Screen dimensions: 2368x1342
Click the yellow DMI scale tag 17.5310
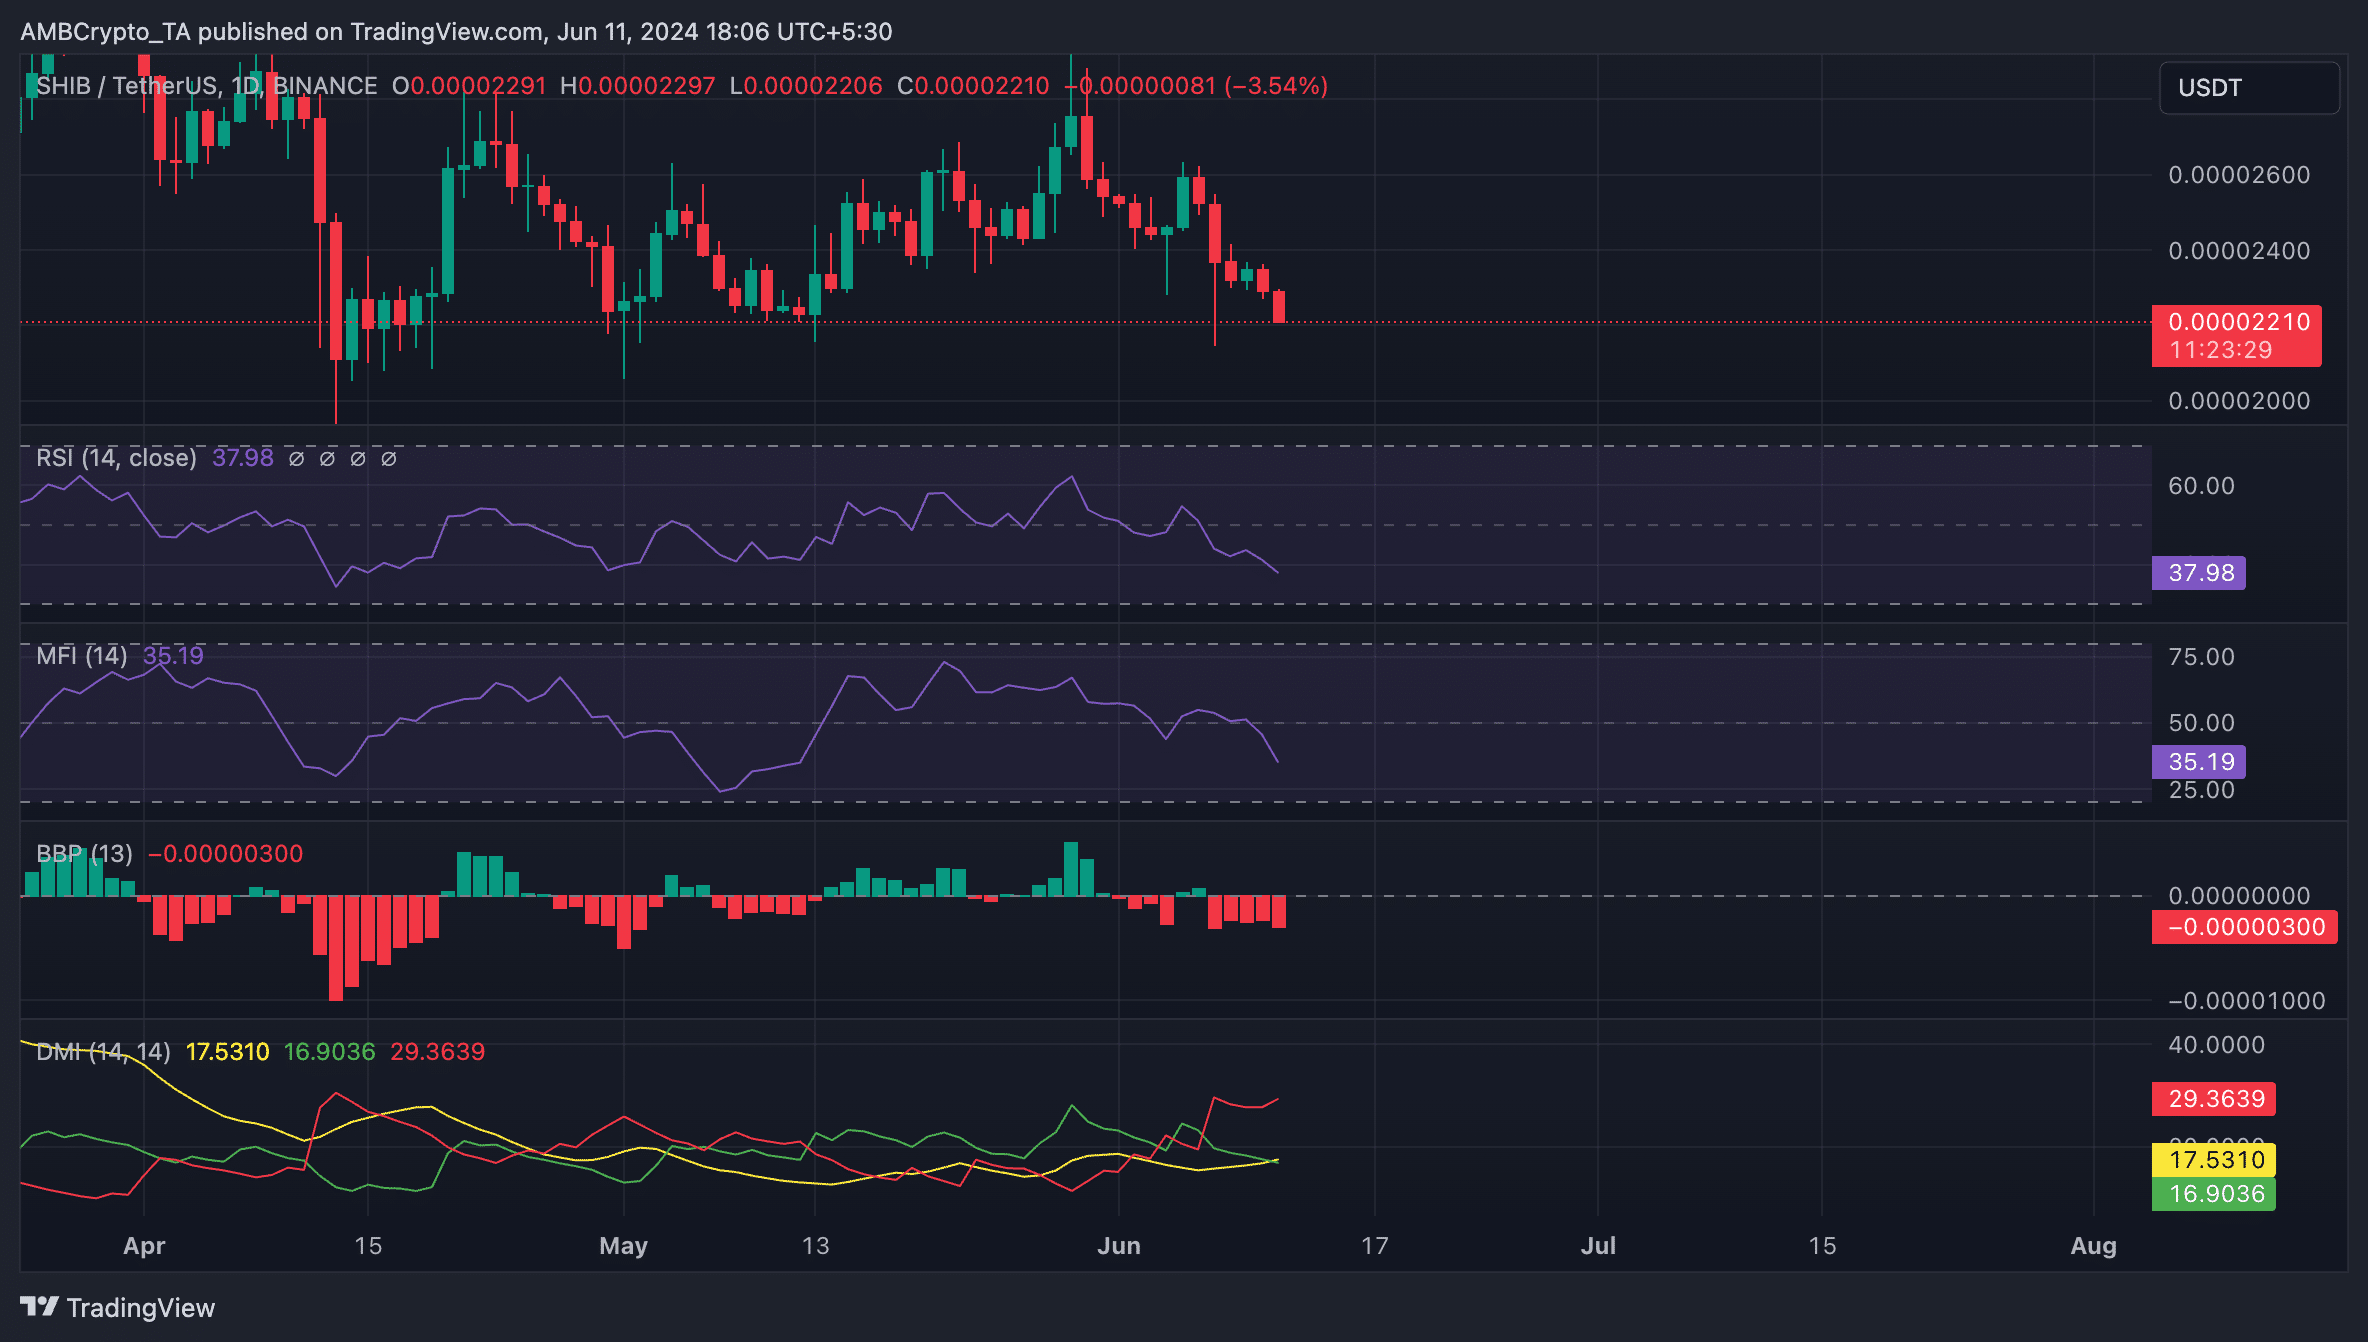[2215, 1160]
